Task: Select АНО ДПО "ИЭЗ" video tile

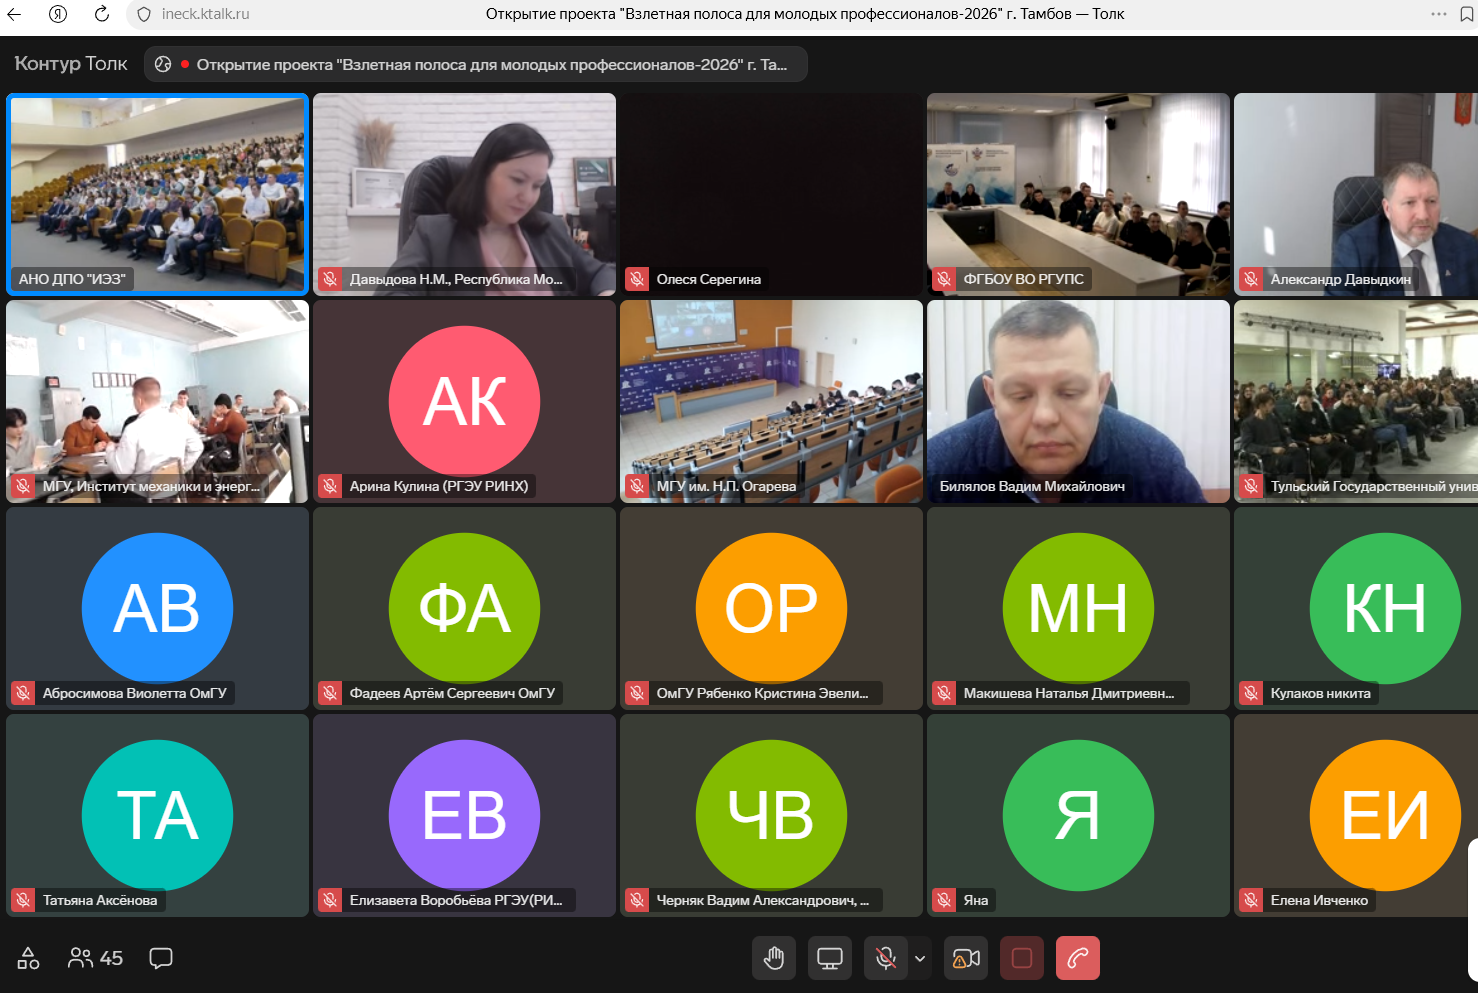Action: coord(157,194)
